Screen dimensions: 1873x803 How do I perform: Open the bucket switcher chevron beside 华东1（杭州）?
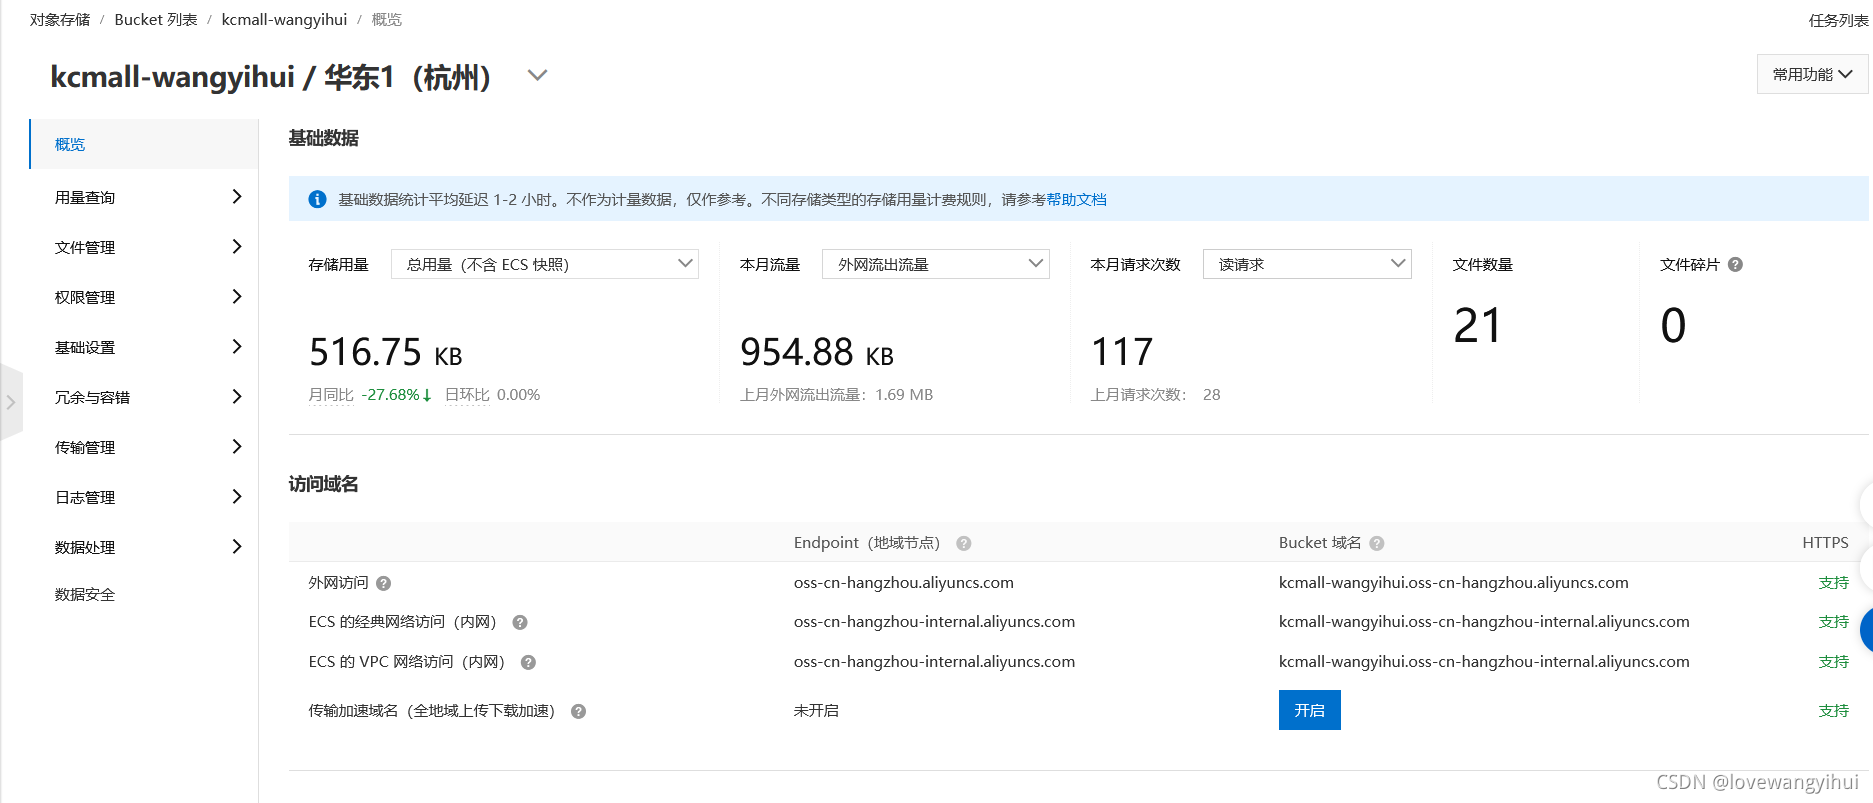click(x=537, y=75)
